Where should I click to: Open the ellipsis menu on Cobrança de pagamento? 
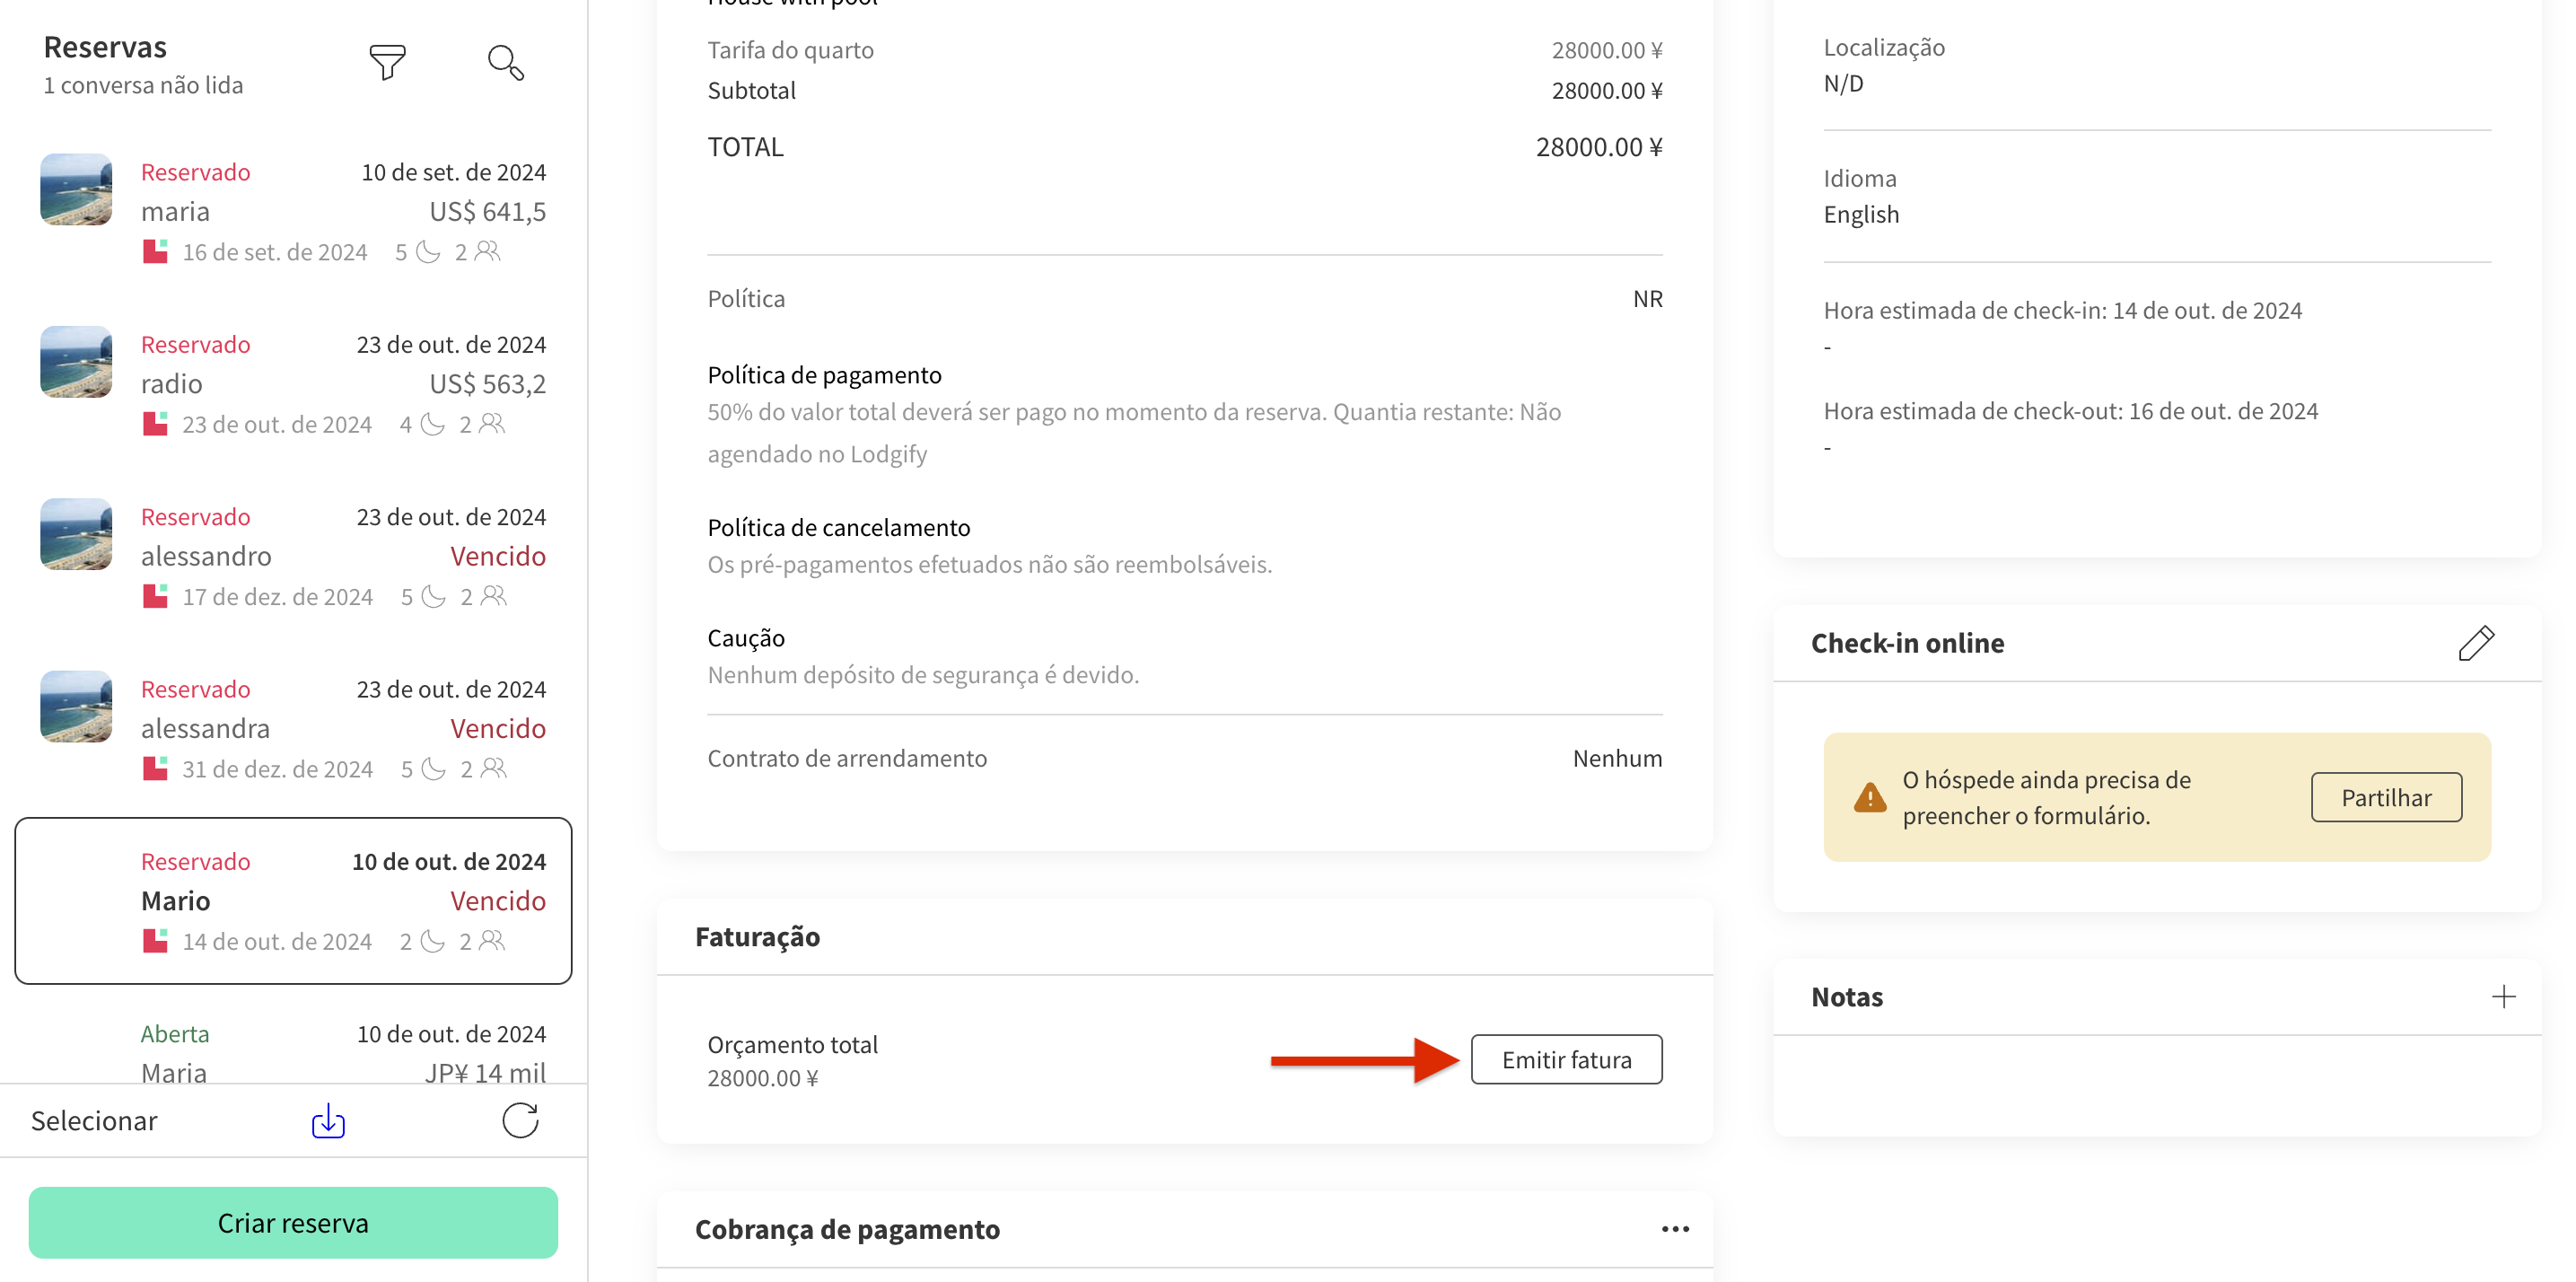tap(1675, 1229)
